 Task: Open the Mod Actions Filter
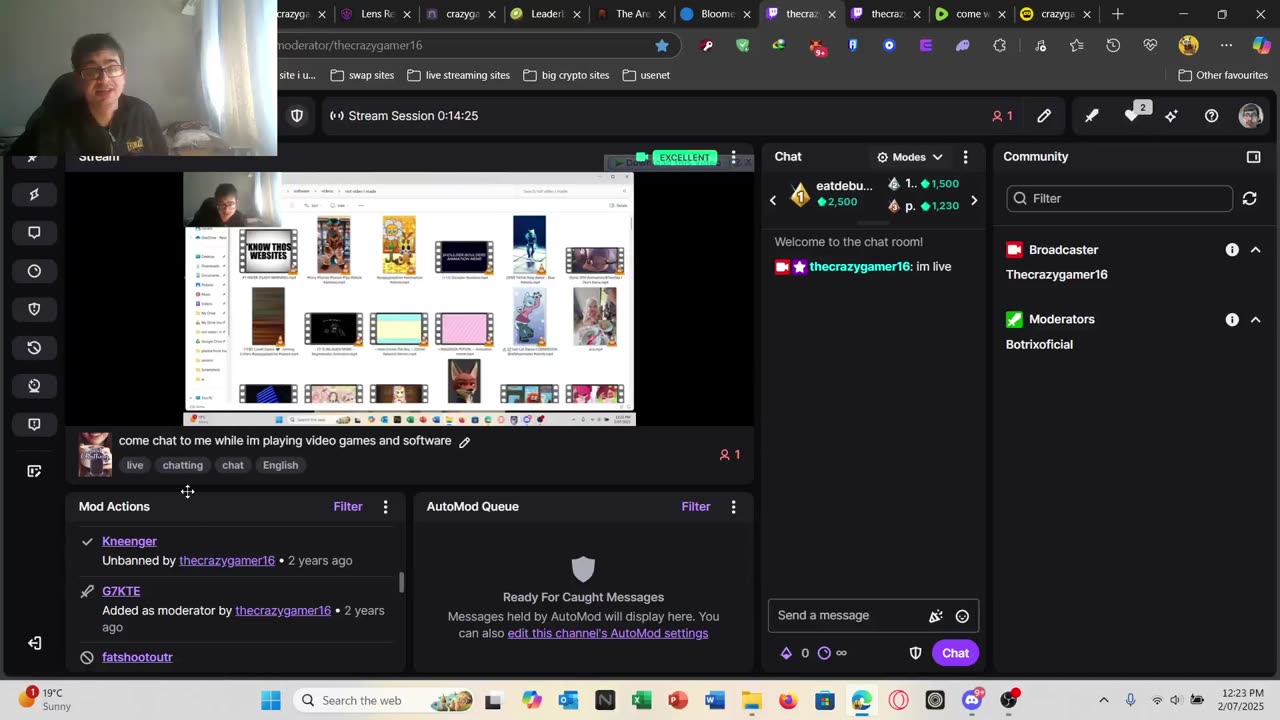(348, 507)
